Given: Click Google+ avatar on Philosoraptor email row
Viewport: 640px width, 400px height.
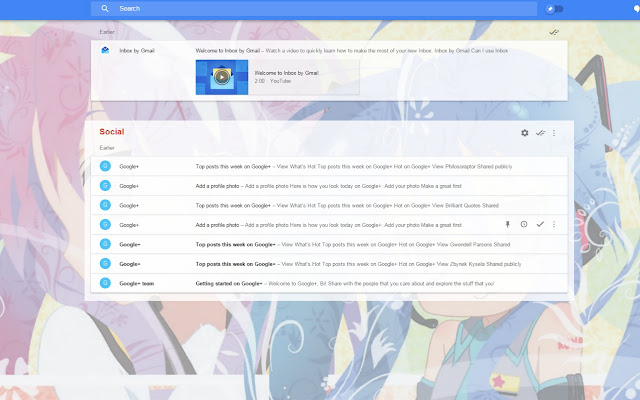Looking at the screenshot, I should pyautogui.click(x=105, y=166).
